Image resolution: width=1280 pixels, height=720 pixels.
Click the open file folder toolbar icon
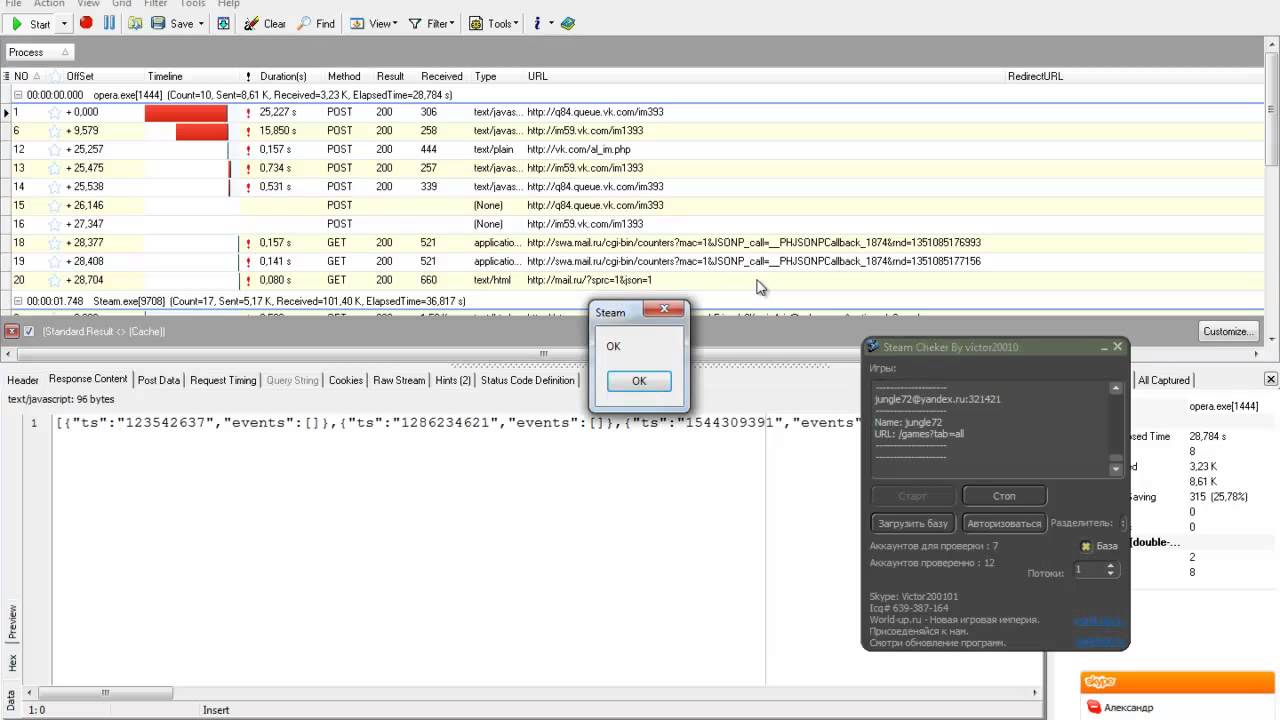point(135,23)
